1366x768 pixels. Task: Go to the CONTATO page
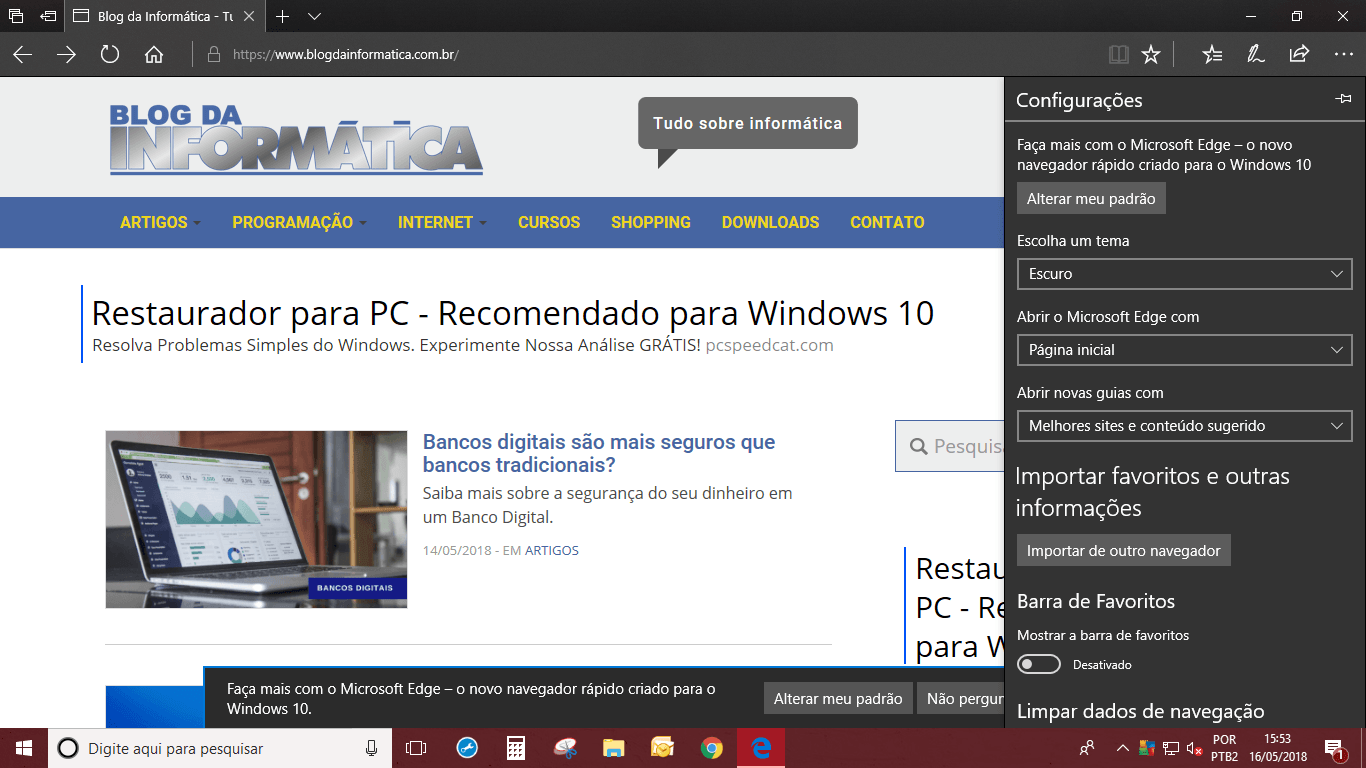pyautogui.click(x=887, y=222)
